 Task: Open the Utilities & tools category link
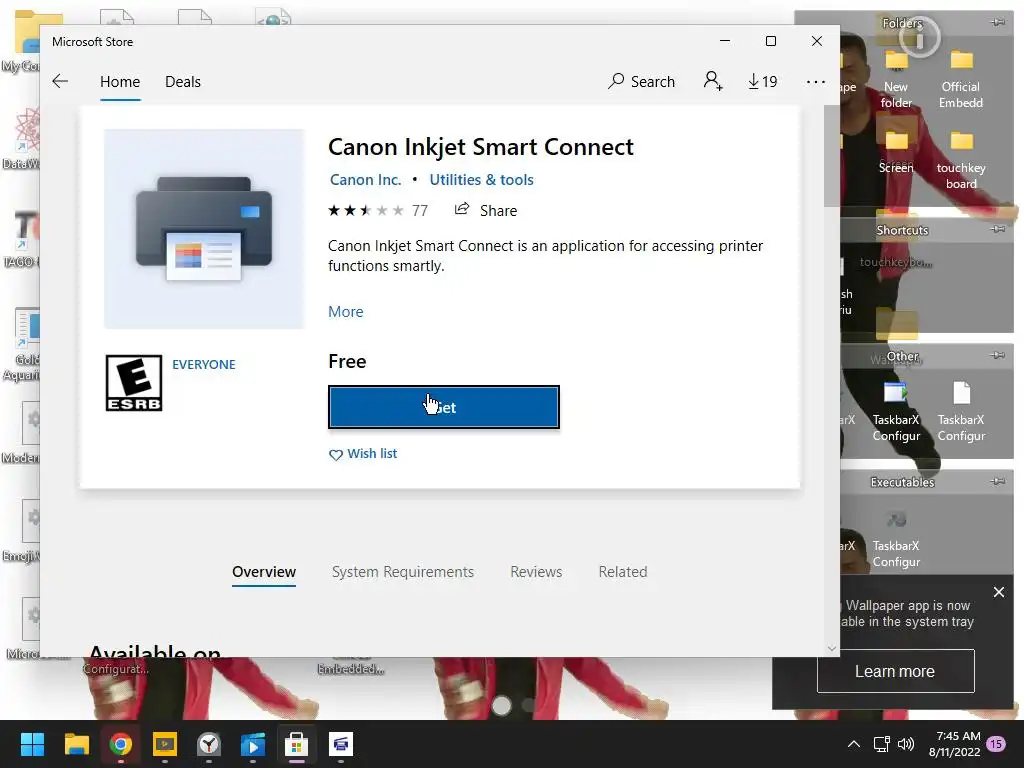coord(481,180)
